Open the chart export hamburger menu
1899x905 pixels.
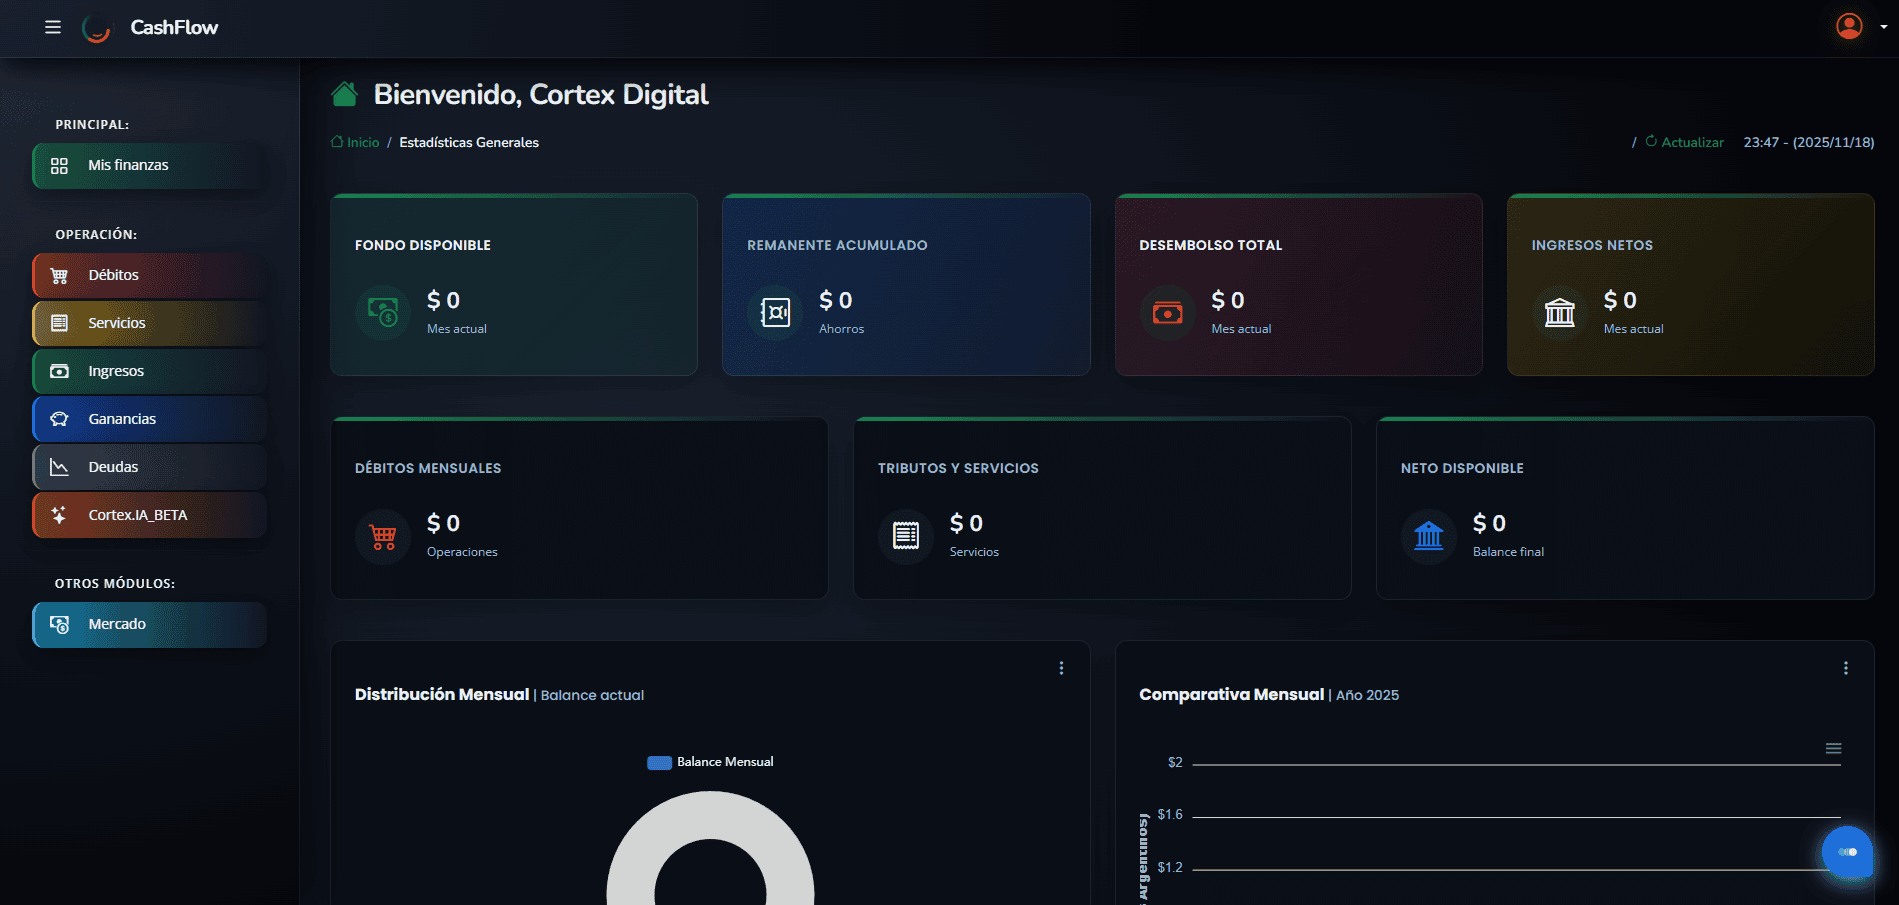point(1833,749)
